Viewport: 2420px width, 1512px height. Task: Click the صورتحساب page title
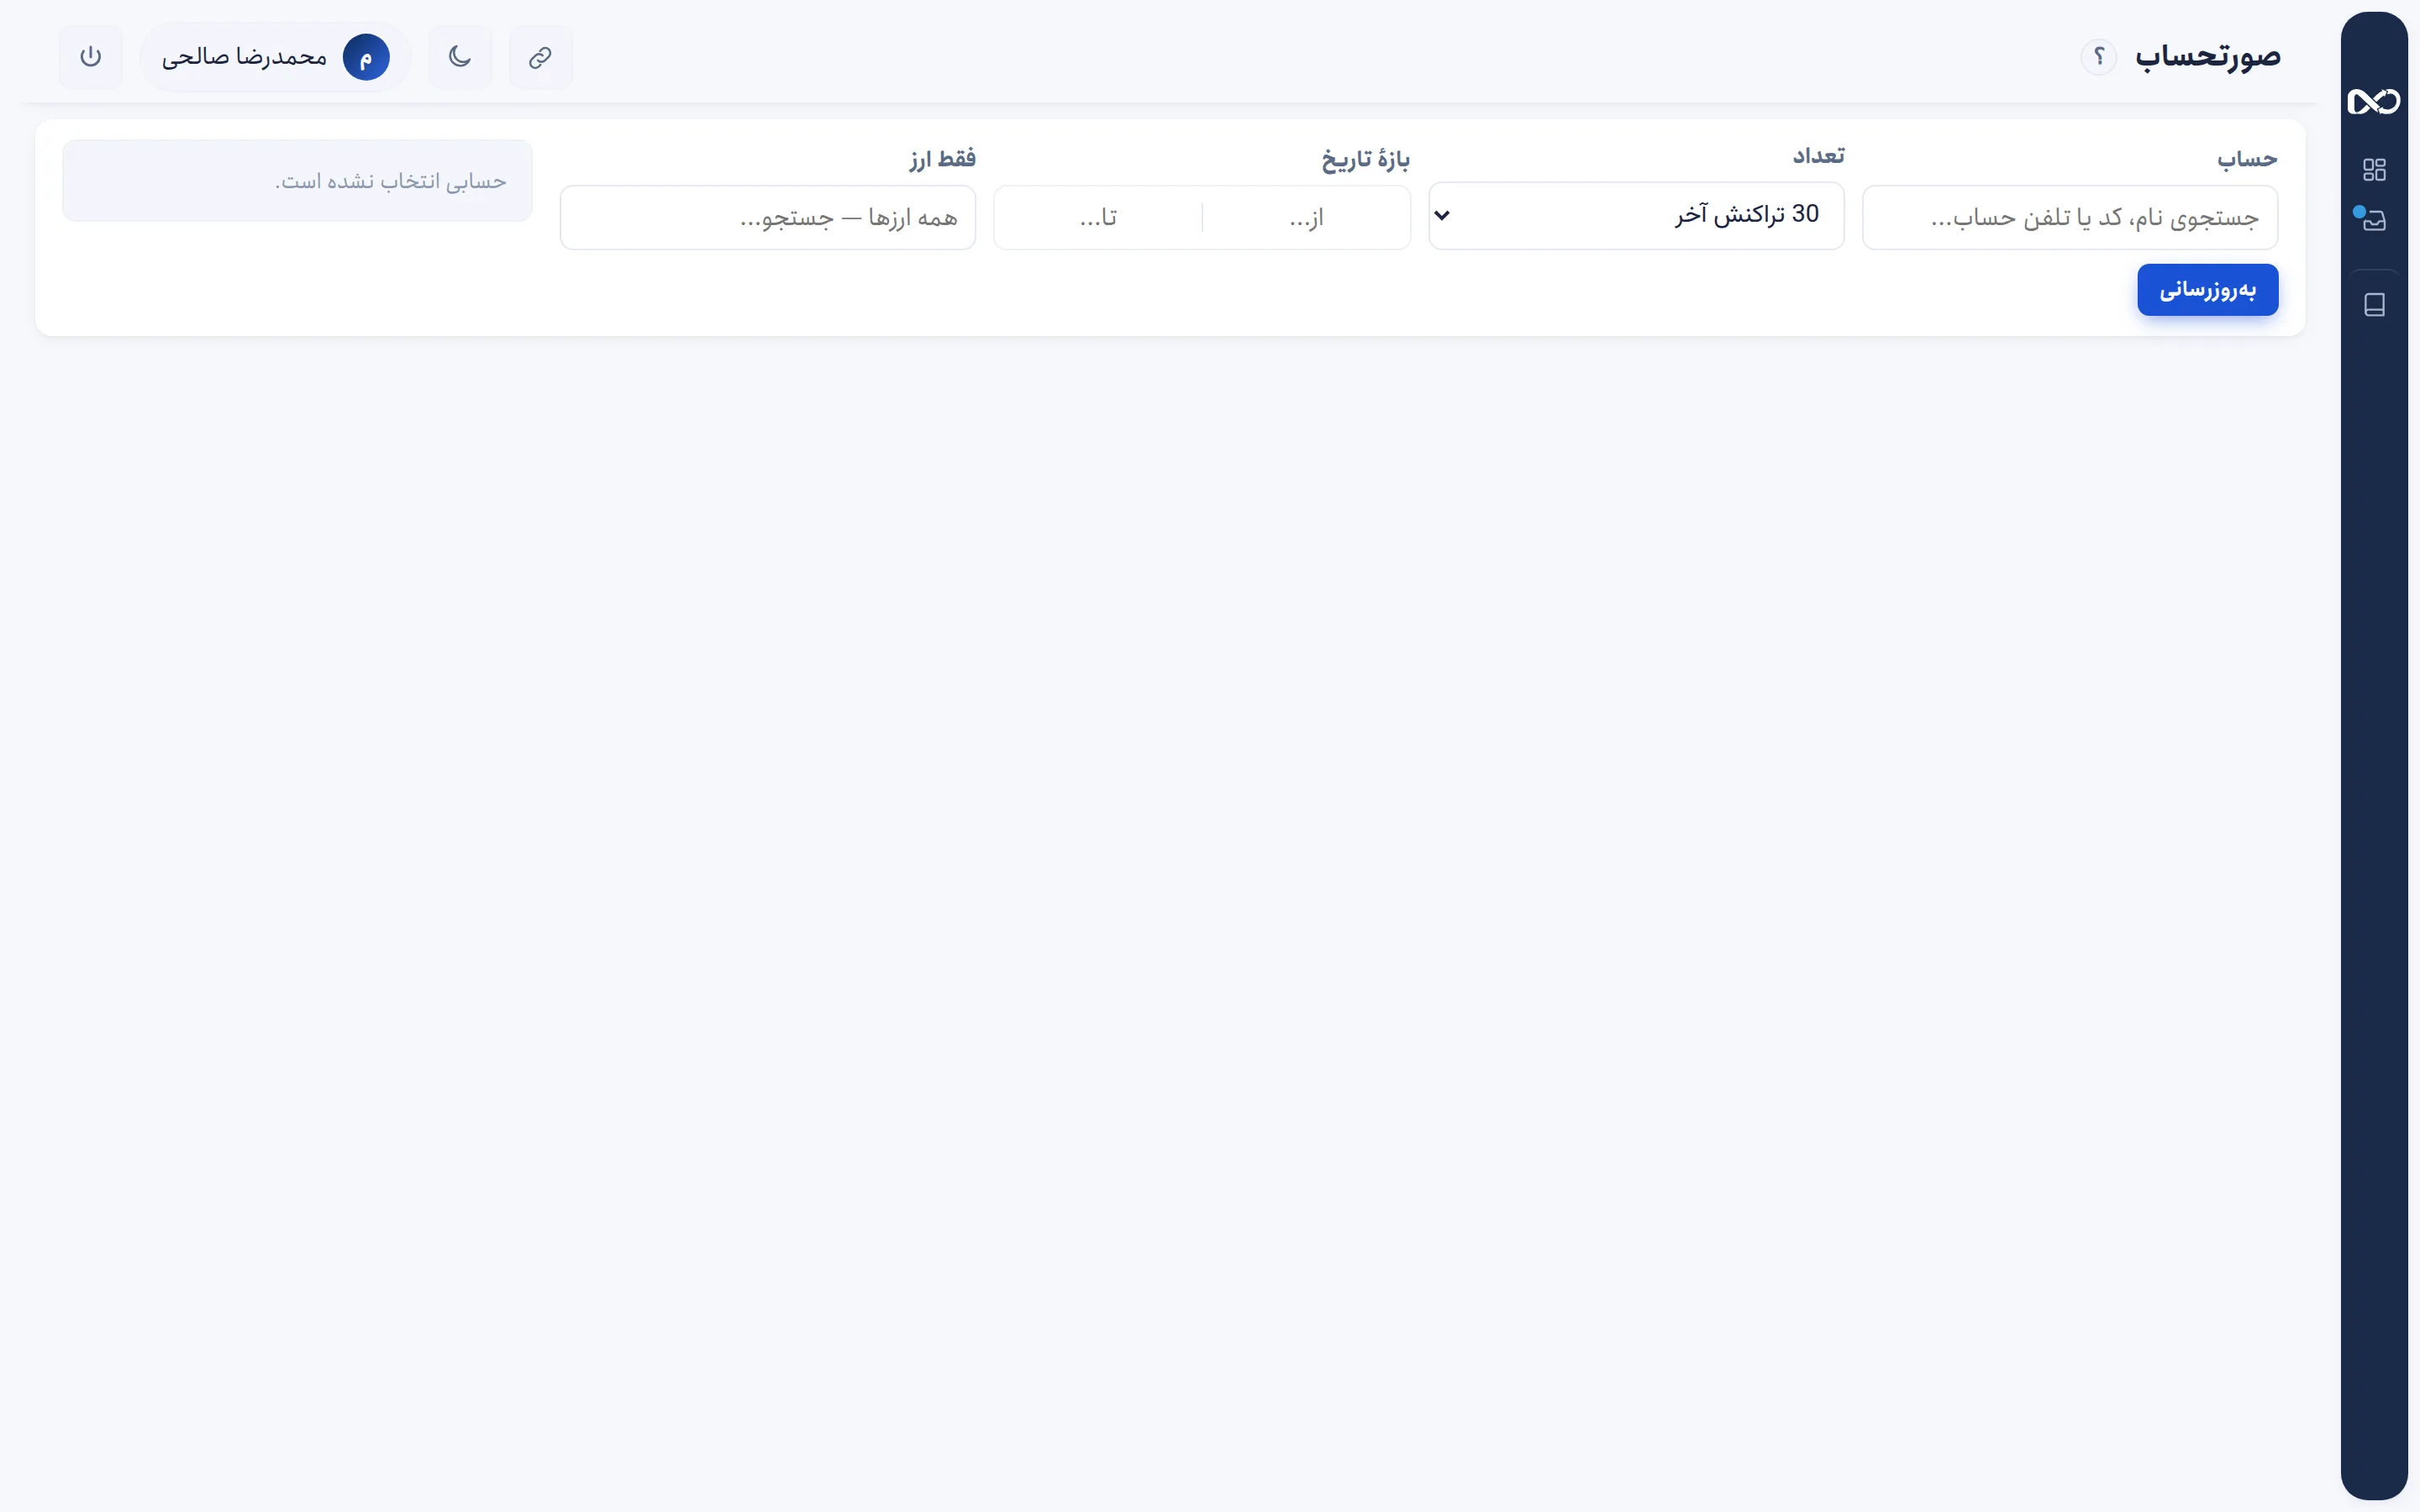pos(2207,56)
